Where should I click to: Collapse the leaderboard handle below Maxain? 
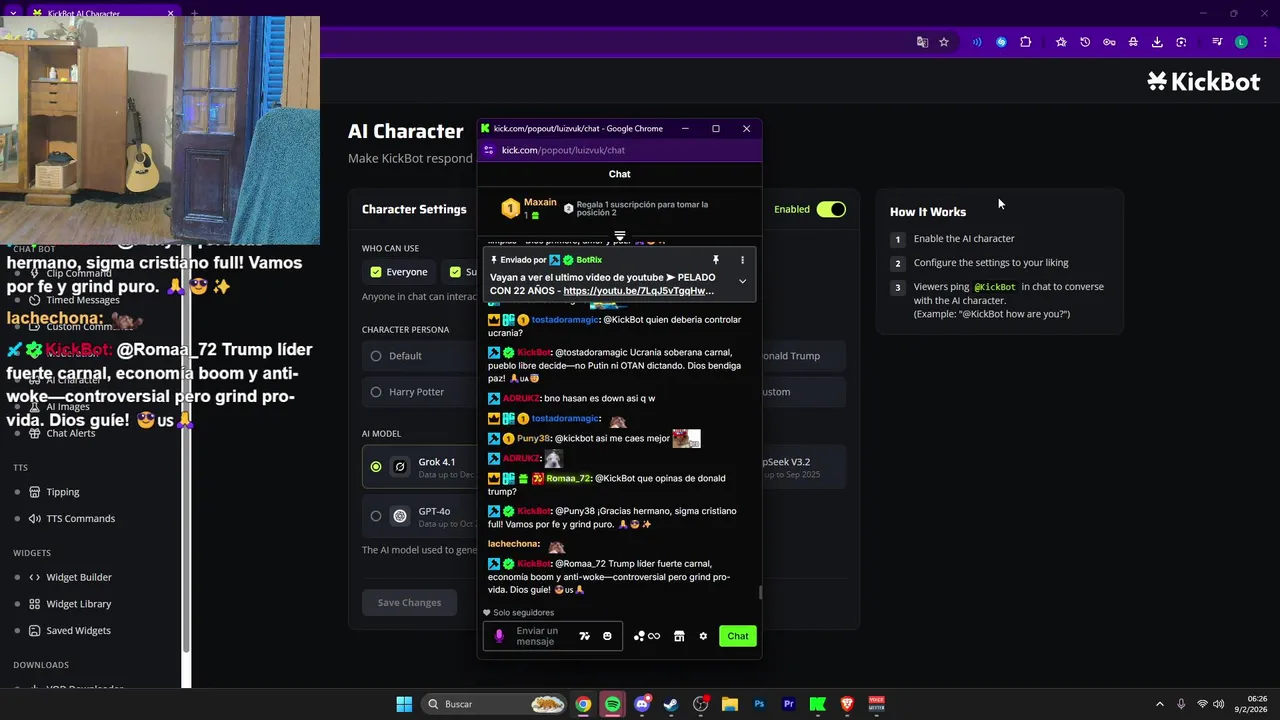pos(620,236)
